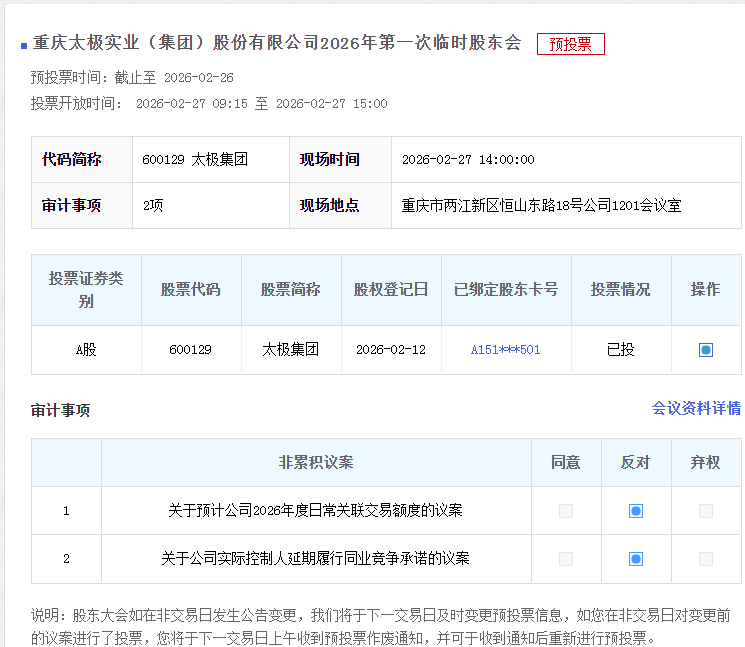Image resolution: width=745 pixels, height=647 pixels.
Task: Click the 弃权 column header
Action: [706, 463]
